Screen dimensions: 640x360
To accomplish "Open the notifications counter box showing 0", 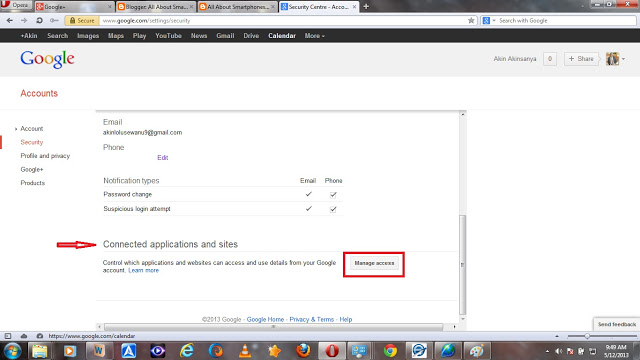I will click(550, 59).
